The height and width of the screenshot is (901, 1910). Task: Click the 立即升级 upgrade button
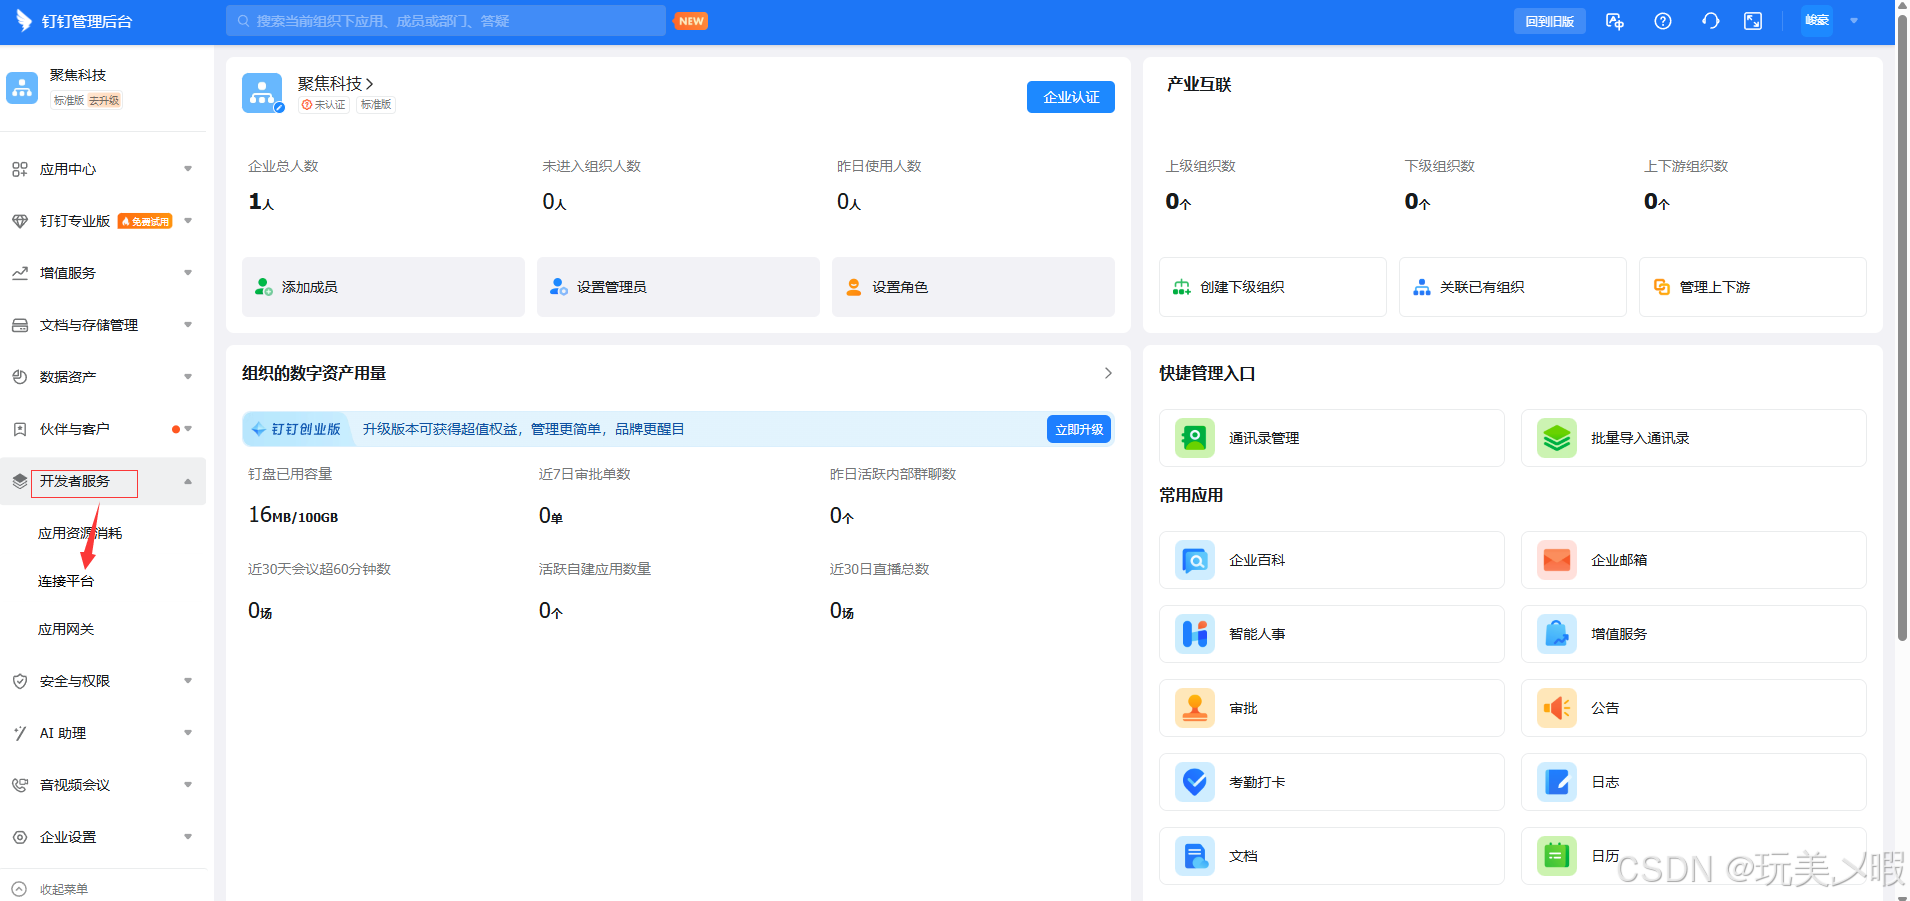1079,429
